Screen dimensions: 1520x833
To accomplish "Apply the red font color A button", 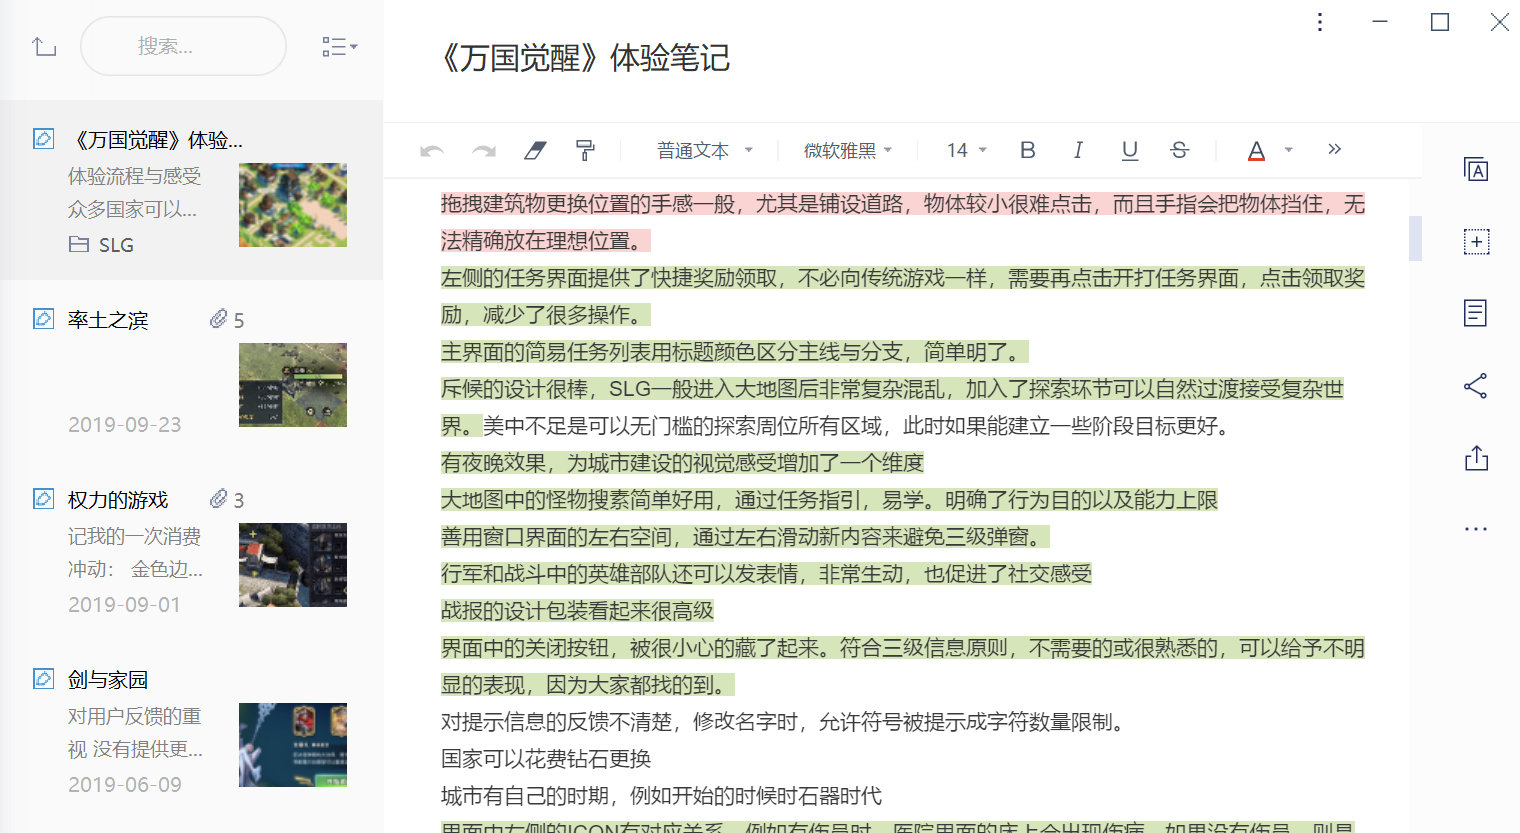I will (x=1257, y=151).
